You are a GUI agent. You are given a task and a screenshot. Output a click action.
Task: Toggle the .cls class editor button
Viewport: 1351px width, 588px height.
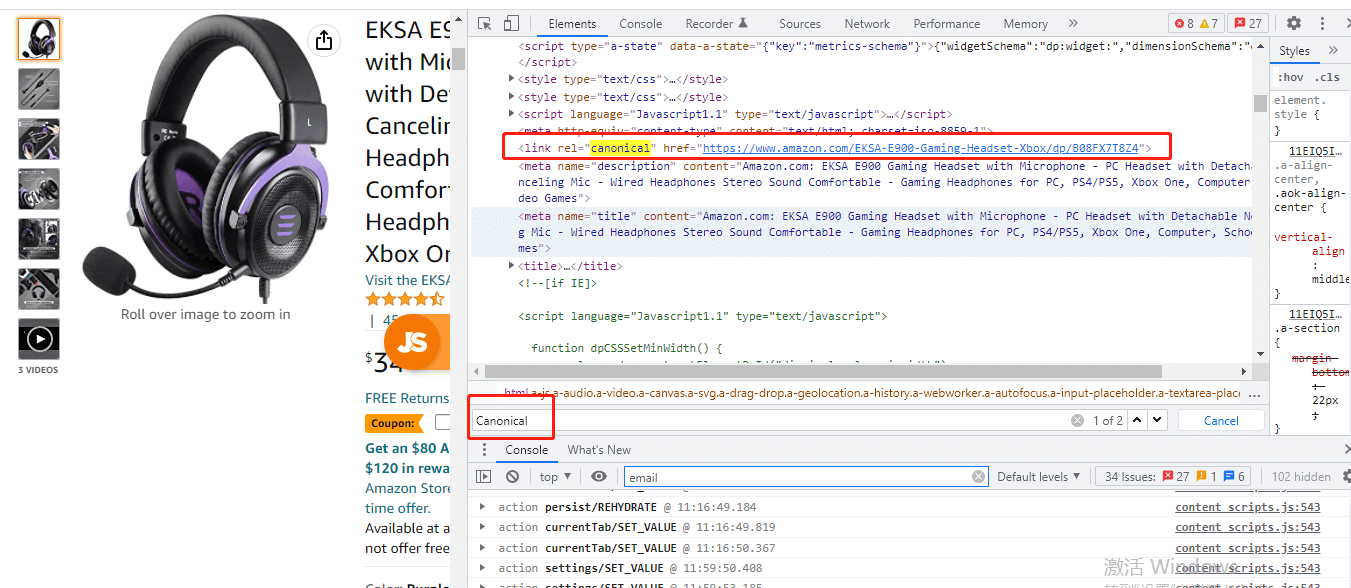click(1327, 77)
